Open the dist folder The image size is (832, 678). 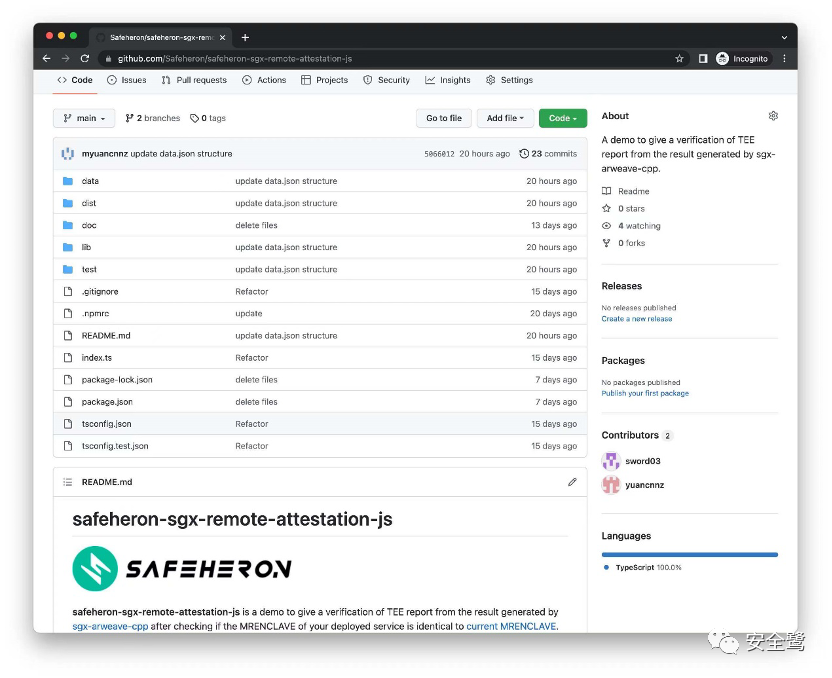tap(89, 203)
